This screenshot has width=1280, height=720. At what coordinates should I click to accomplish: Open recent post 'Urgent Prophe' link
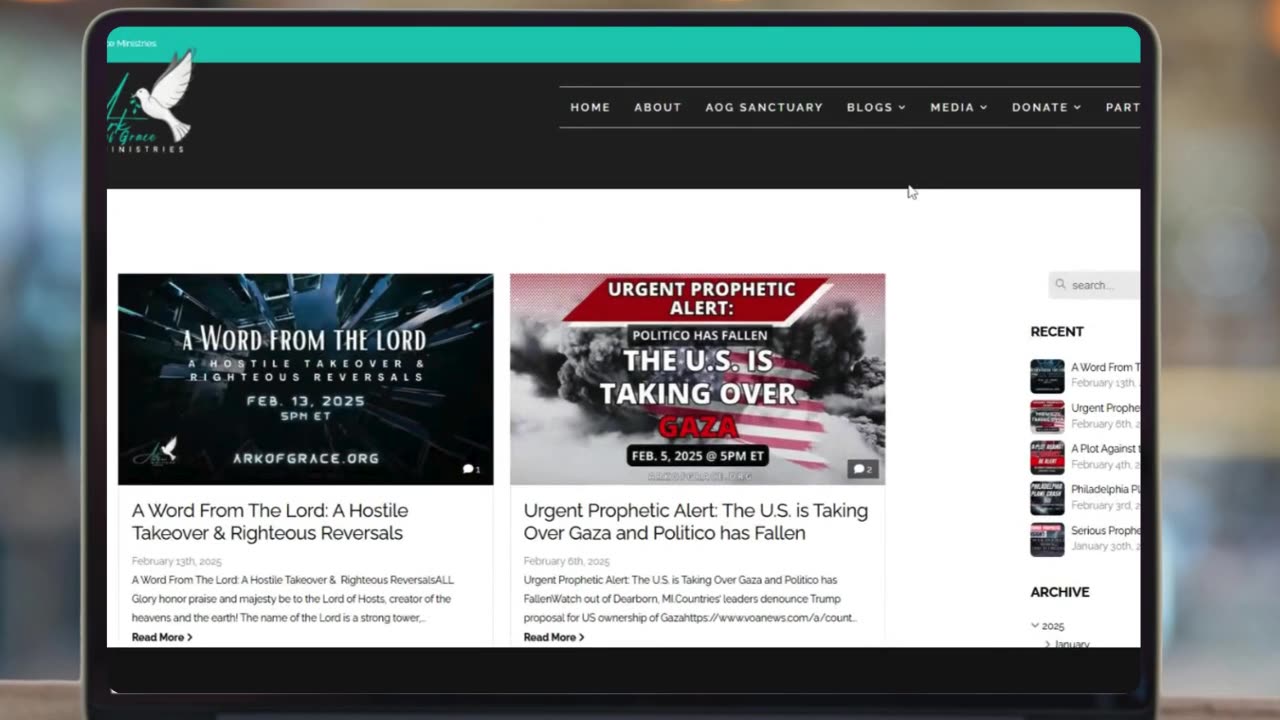click(1105, 408)
